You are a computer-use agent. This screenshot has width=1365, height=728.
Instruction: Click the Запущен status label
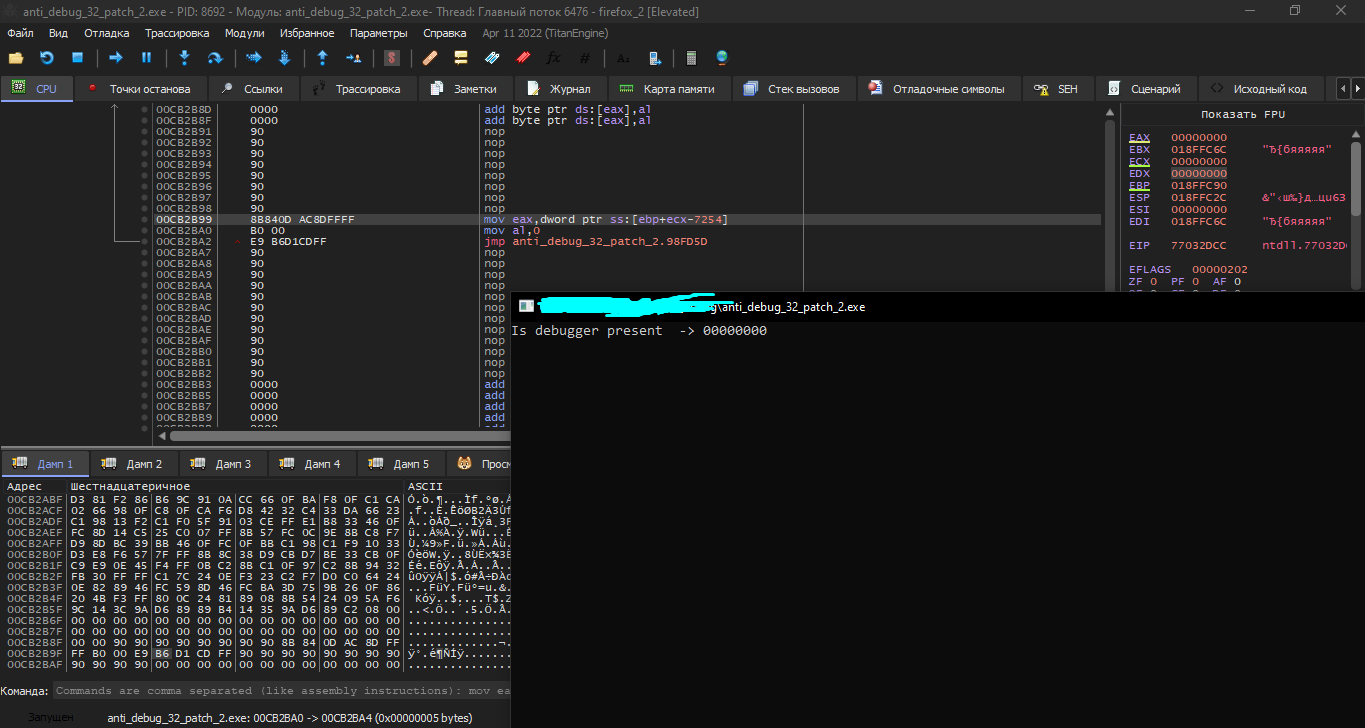coord(50,718)
